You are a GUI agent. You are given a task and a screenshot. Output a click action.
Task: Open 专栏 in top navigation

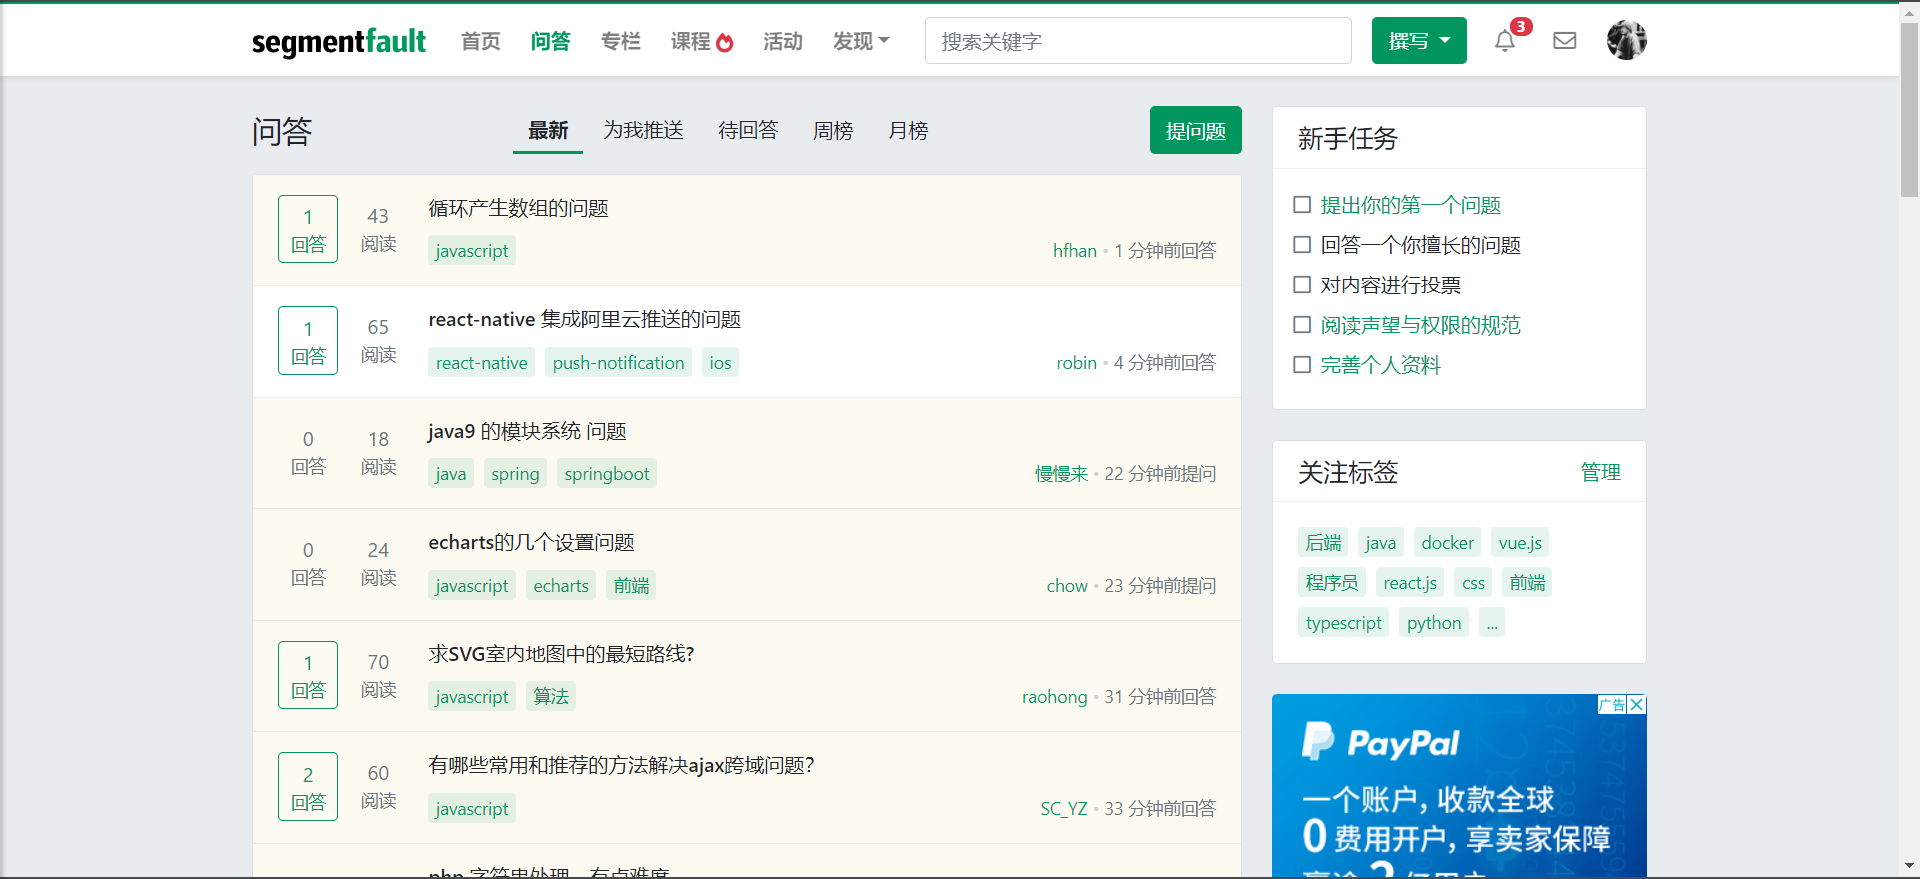tap(620, 41)
